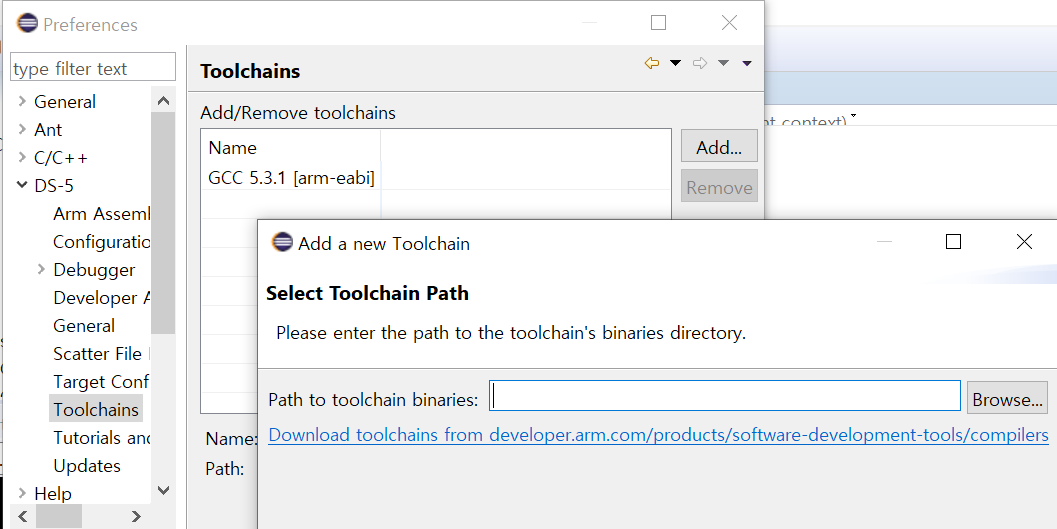Click horizontal scrollbar left arrow
1057x529 pixels.
tap(23, 516)
